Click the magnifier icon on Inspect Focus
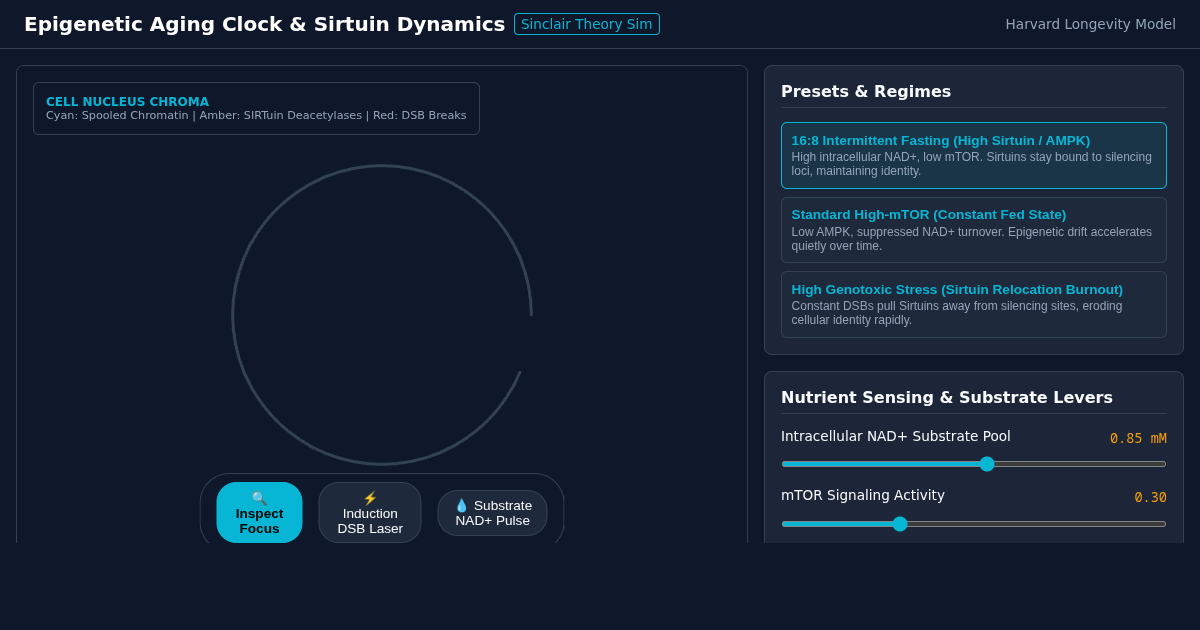This screenshot has height=630, width=1200. click(259, 498)
